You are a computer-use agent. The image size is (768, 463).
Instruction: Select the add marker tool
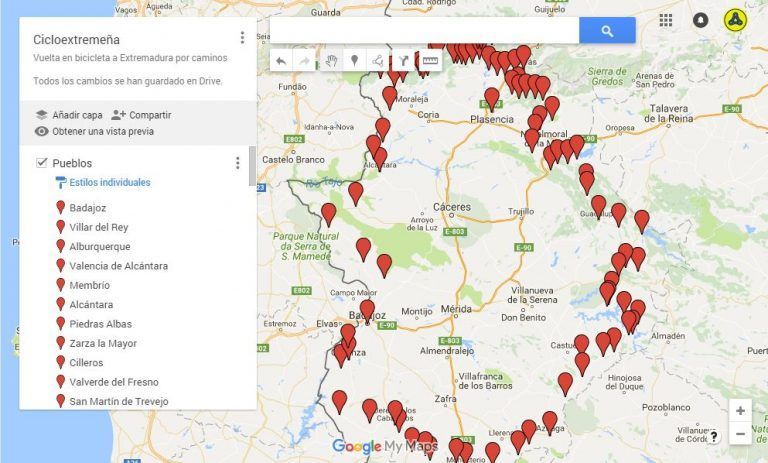(x=355, y=61)
